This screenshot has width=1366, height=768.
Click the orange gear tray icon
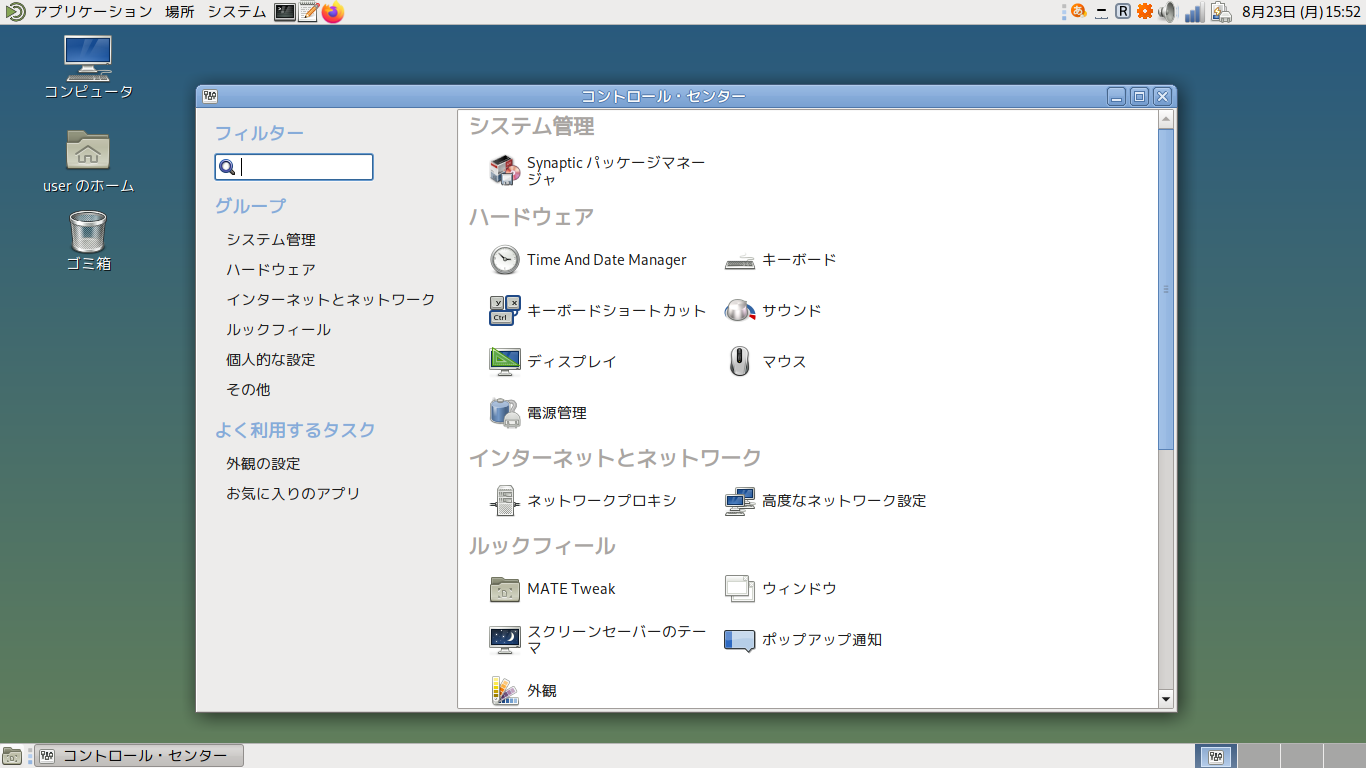[1145, 11]
